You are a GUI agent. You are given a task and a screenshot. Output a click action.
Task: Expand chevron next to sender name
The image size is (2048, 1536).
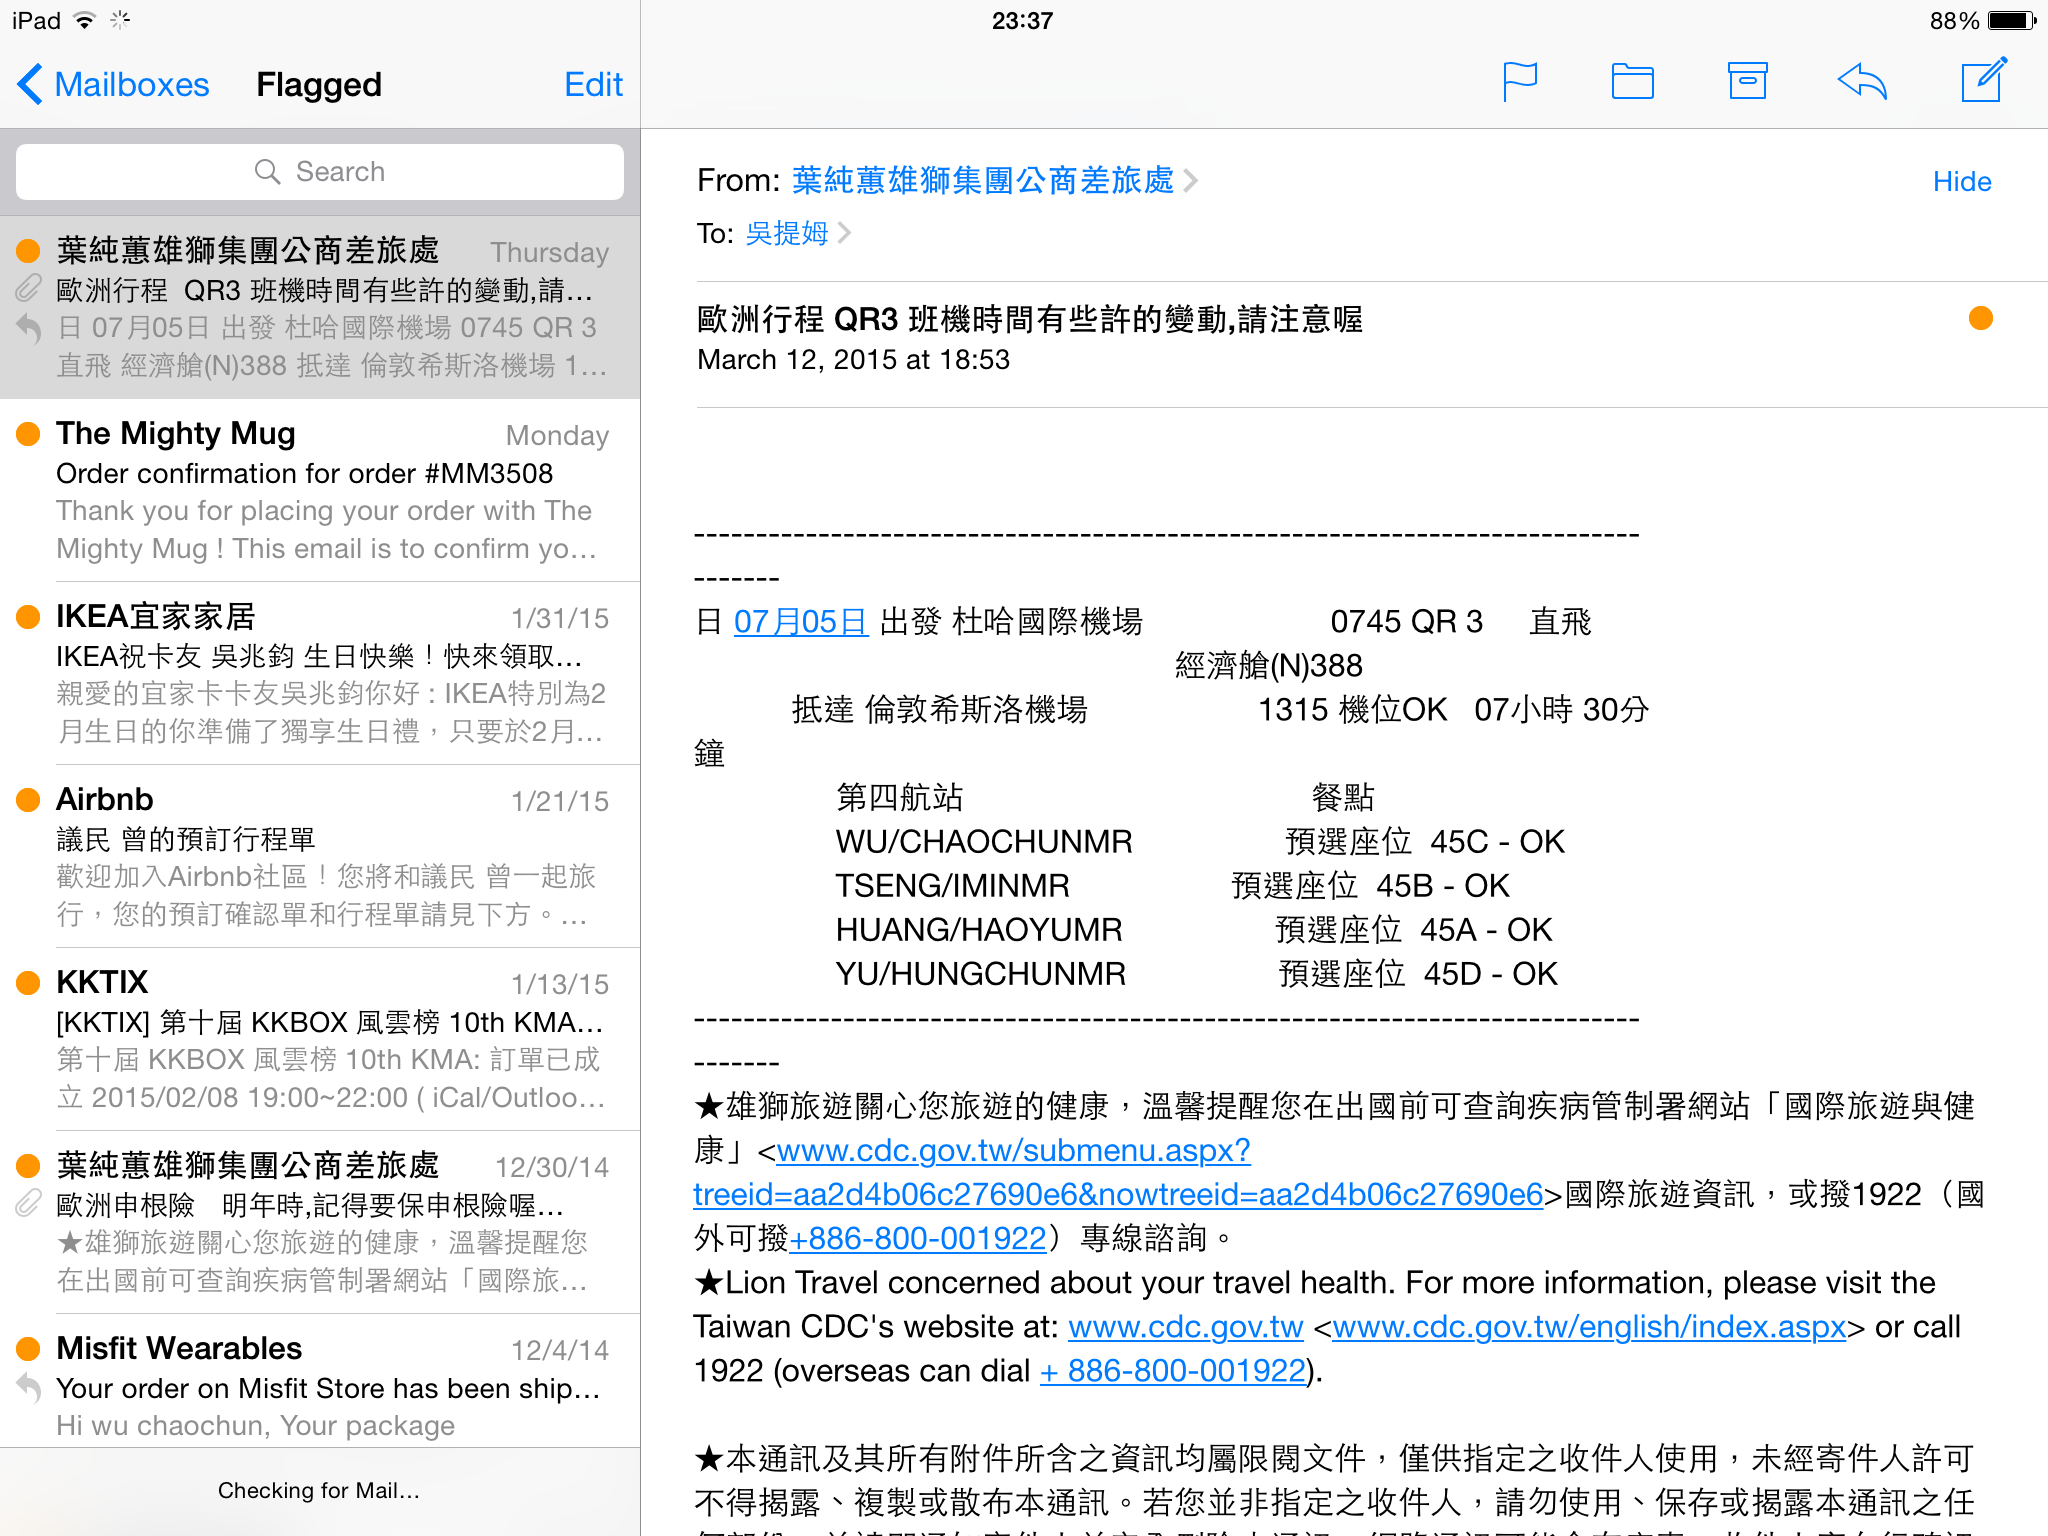click(1190, 181)
